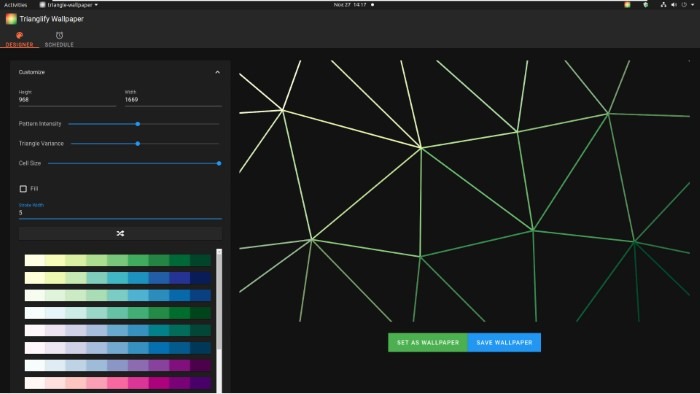
Task: Open the Activities overview
Action: pyautogui.click(x=16, y=5)
